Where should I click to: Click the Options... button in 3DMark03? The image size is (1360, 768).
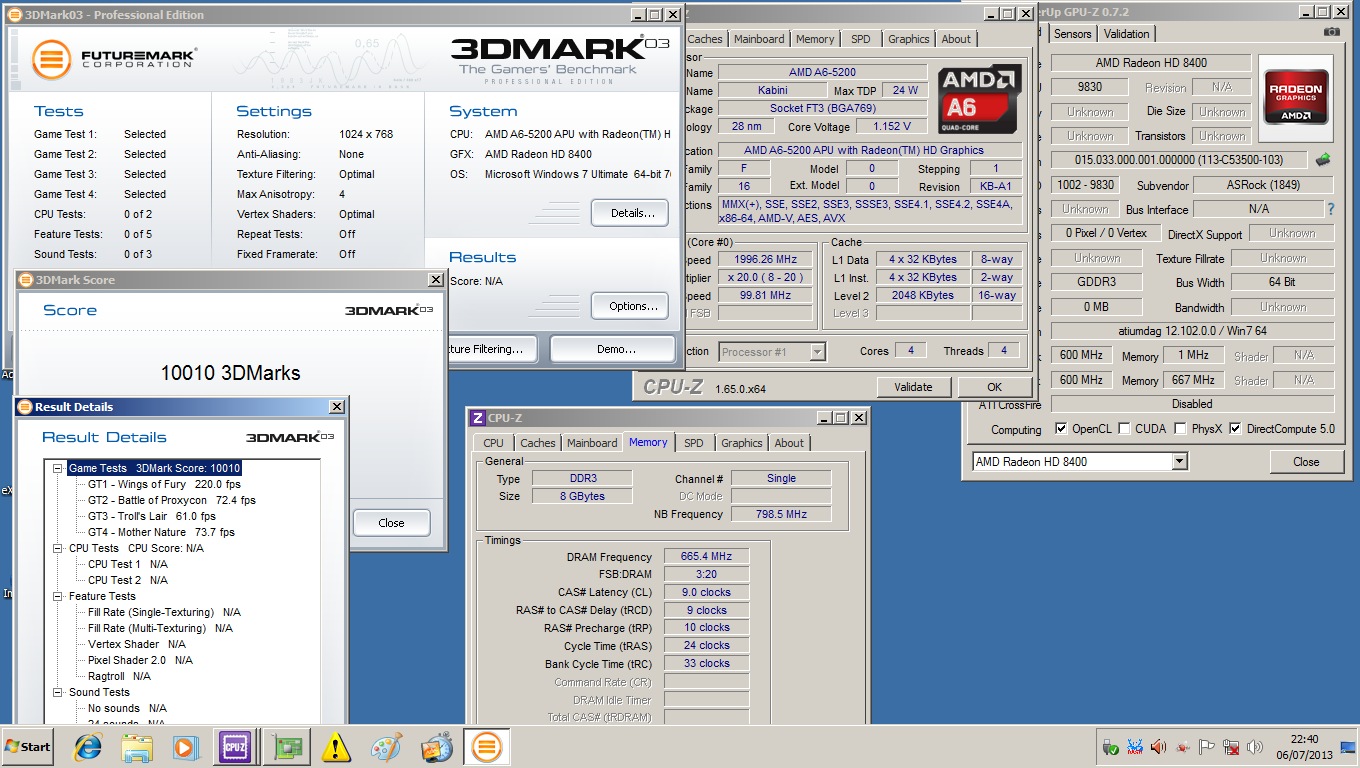630,306
